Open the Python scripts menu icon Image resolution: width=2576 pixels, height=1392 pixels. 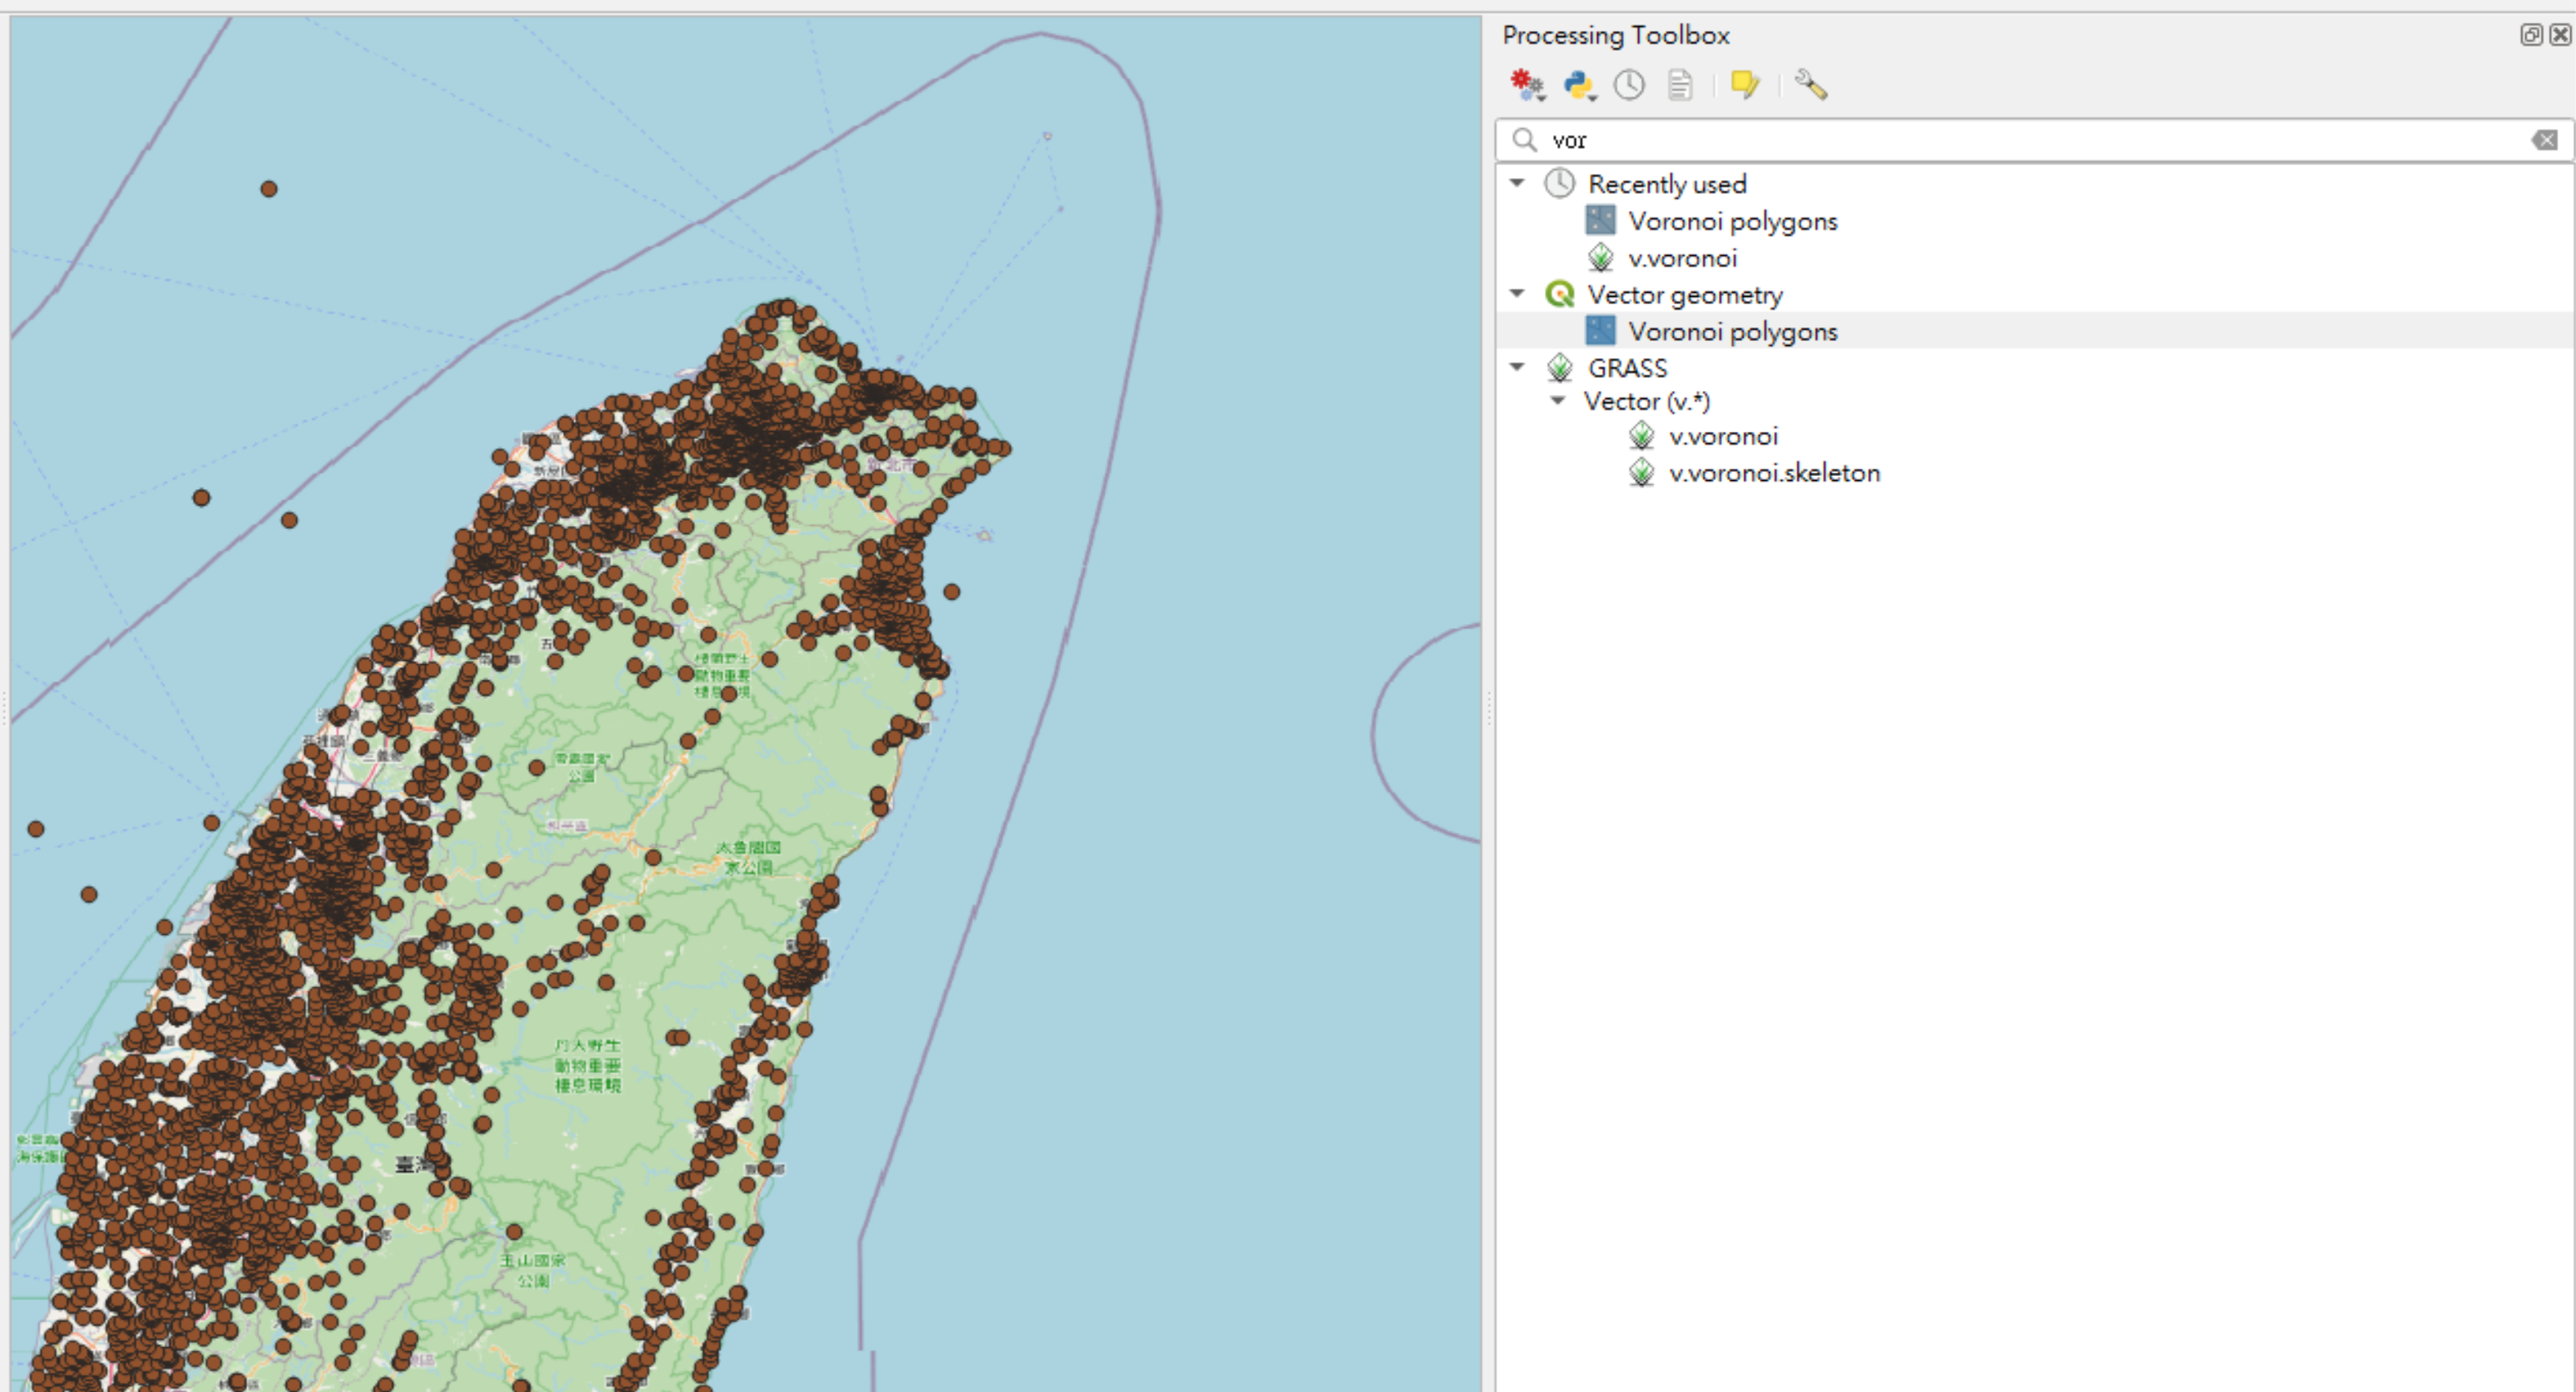[1579, 85]
